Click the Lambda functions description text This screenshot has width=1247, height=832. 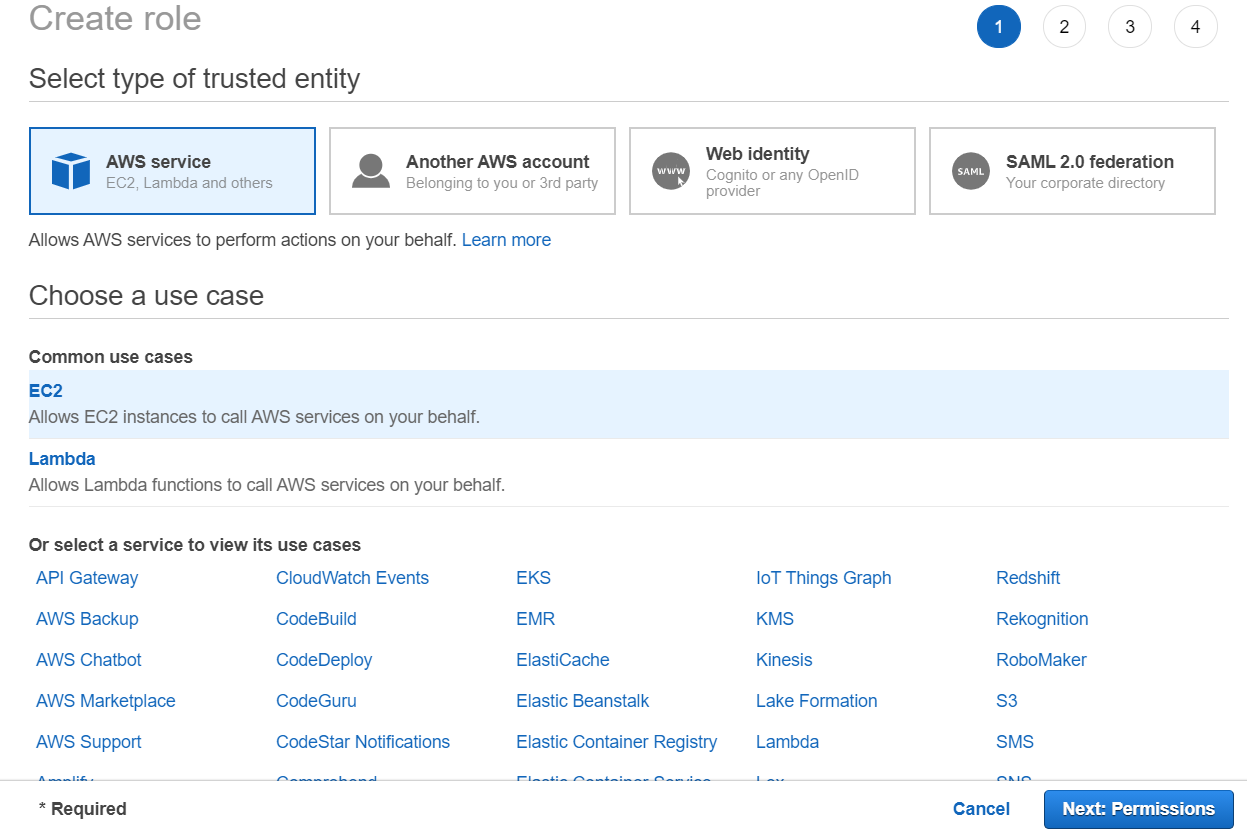click(x=267, y=485)
